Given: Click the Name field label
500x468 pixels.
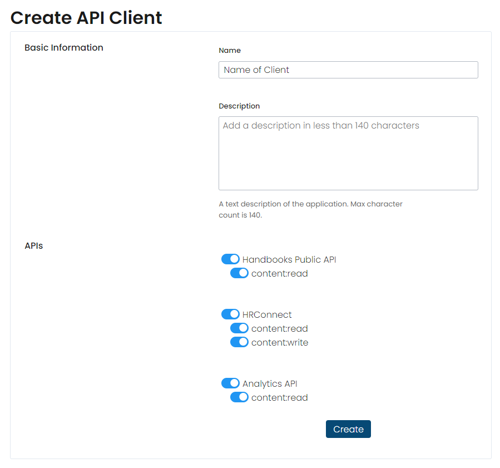Looking at the screenshot, I should point(230,50).
